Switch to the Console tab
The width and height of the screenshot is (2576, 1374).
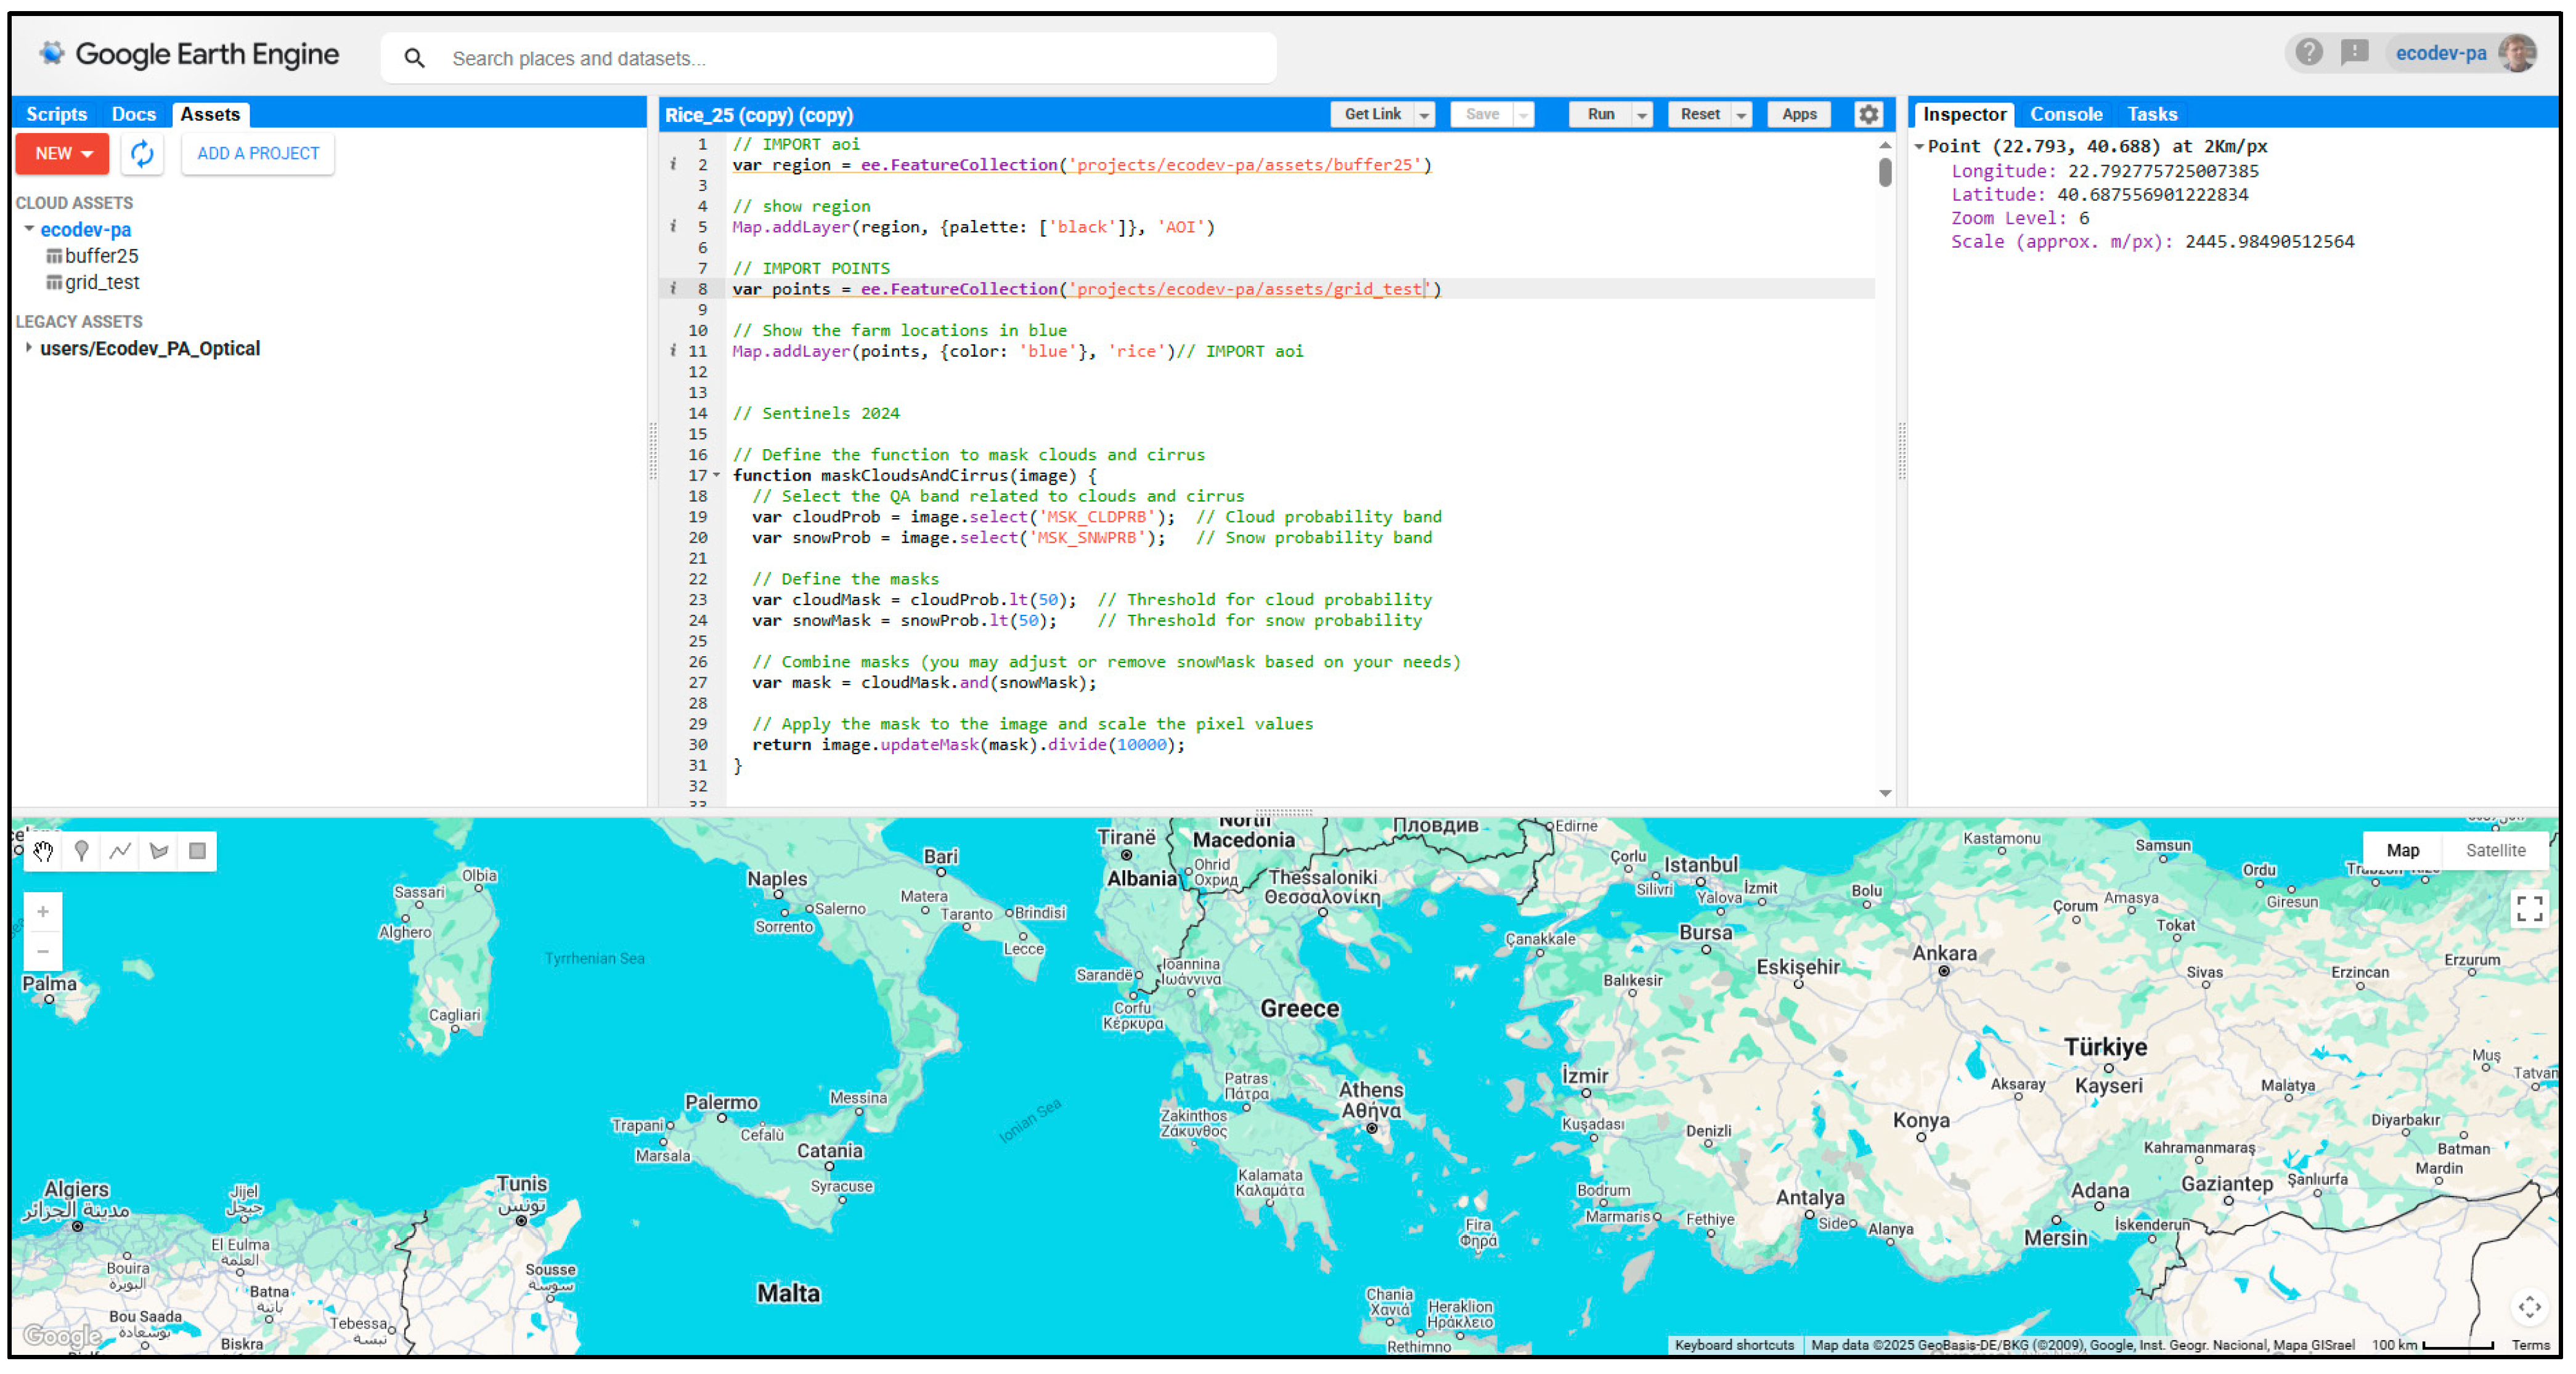click(x=2065, y=114)
